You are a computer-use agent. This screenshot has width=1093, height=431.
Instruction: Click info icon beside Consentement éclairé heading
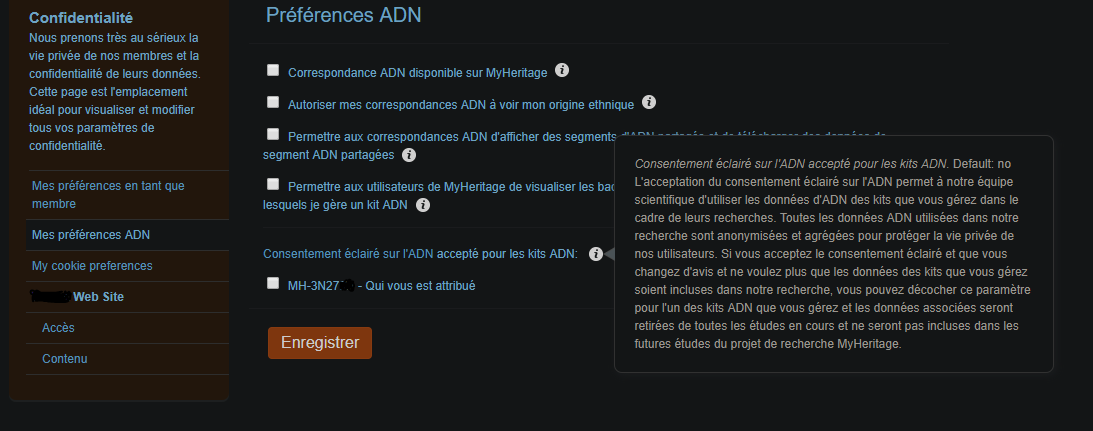pos(595,254)
